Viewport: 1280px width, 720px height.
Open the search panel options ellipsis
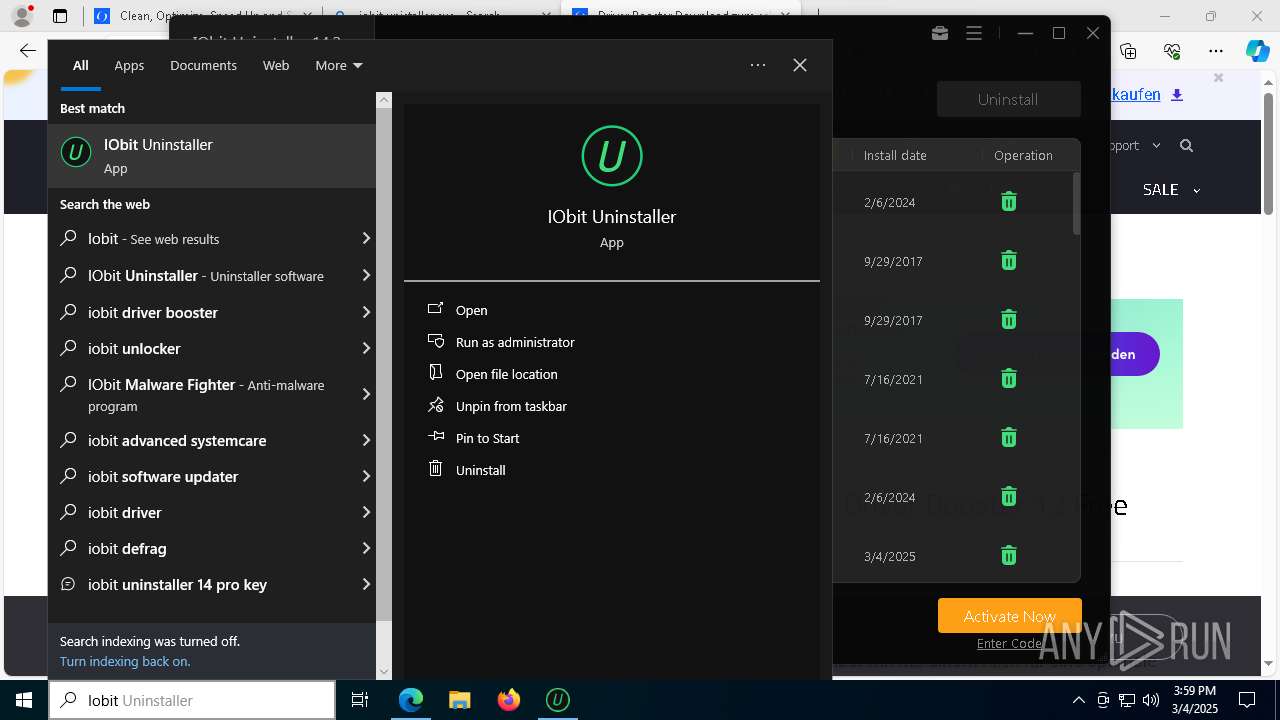pyautogui.click(x=758, y=65)
